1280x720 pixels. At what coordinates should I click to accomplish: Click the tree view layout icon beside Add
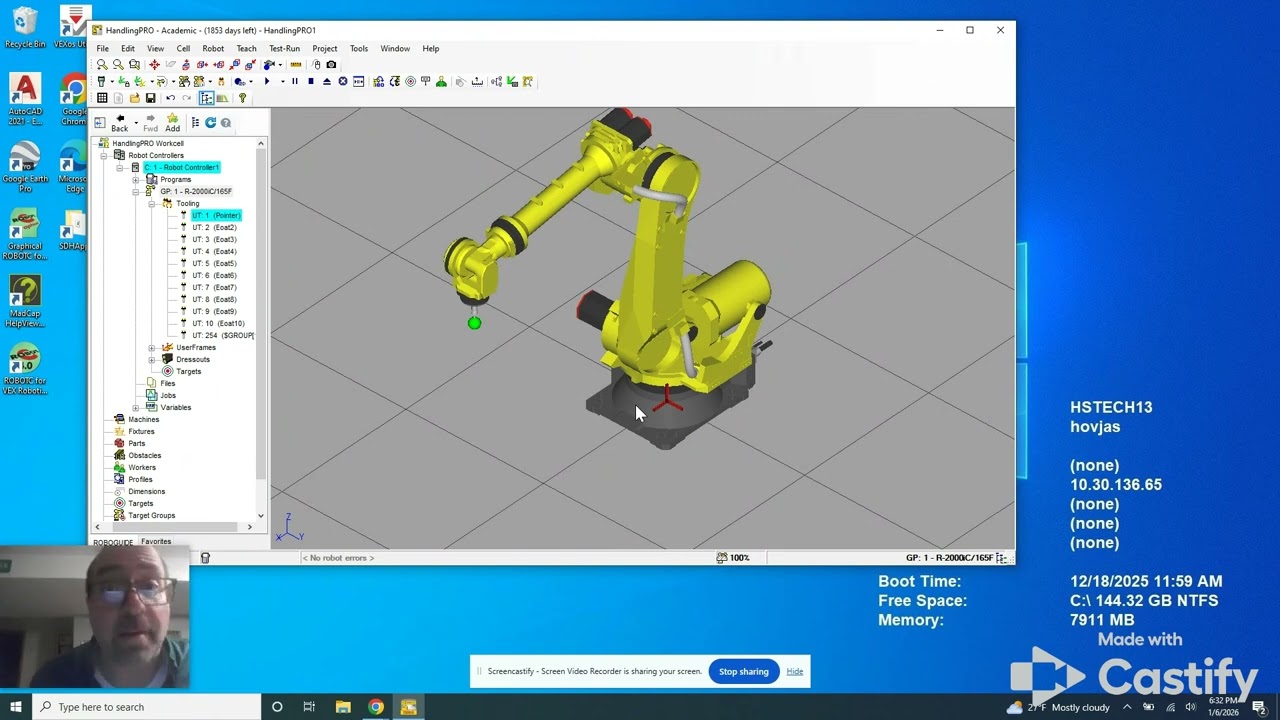(195, 123)
